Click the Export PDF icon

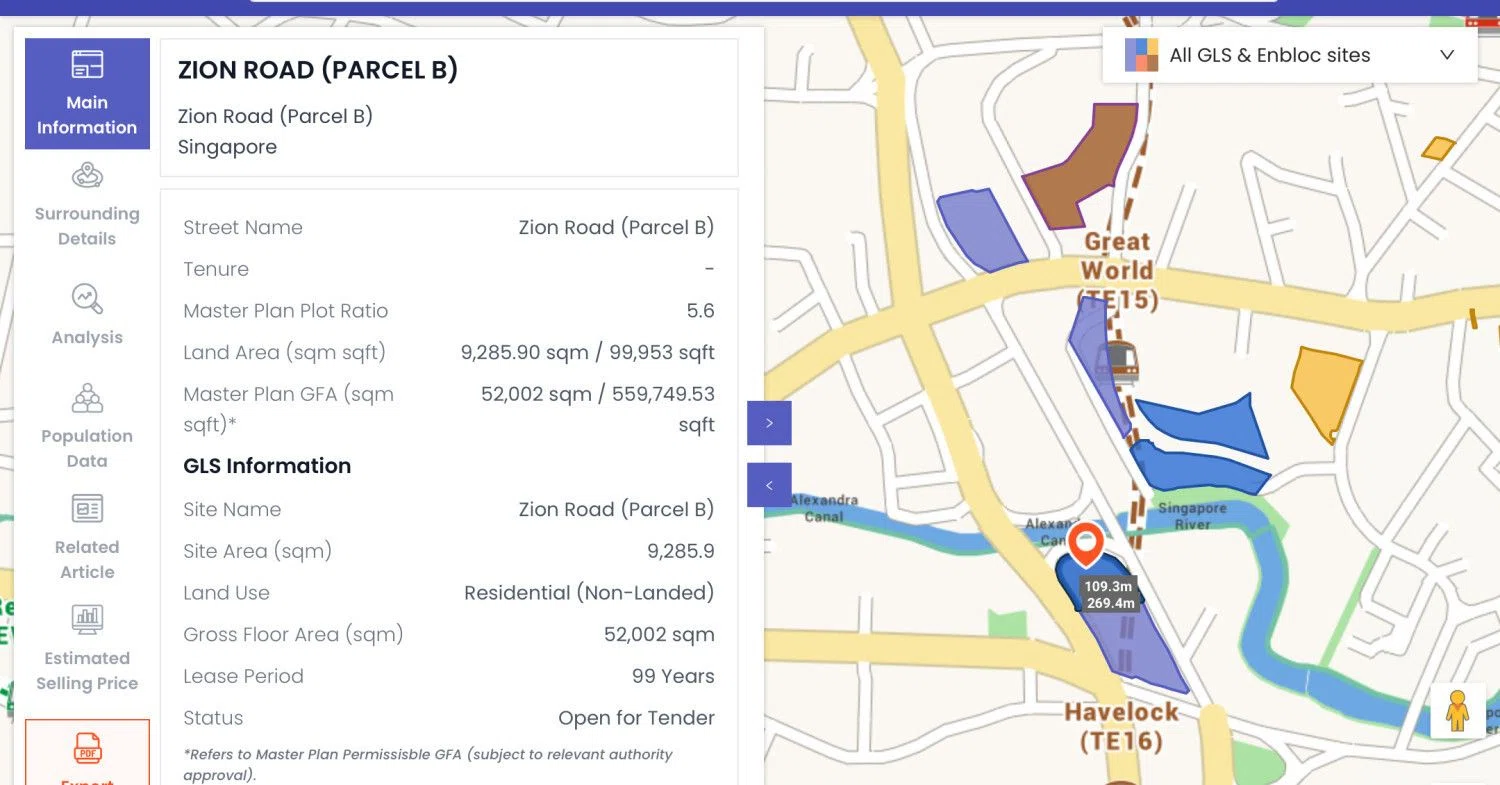pos(87,750)
